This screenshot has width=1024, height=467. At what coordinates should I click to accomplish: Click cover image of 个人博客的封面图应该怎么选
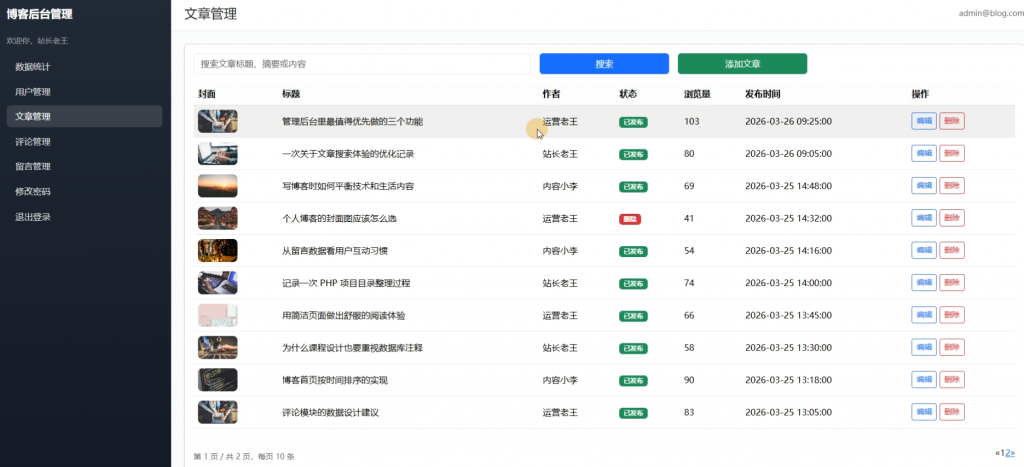click(217, 218)
